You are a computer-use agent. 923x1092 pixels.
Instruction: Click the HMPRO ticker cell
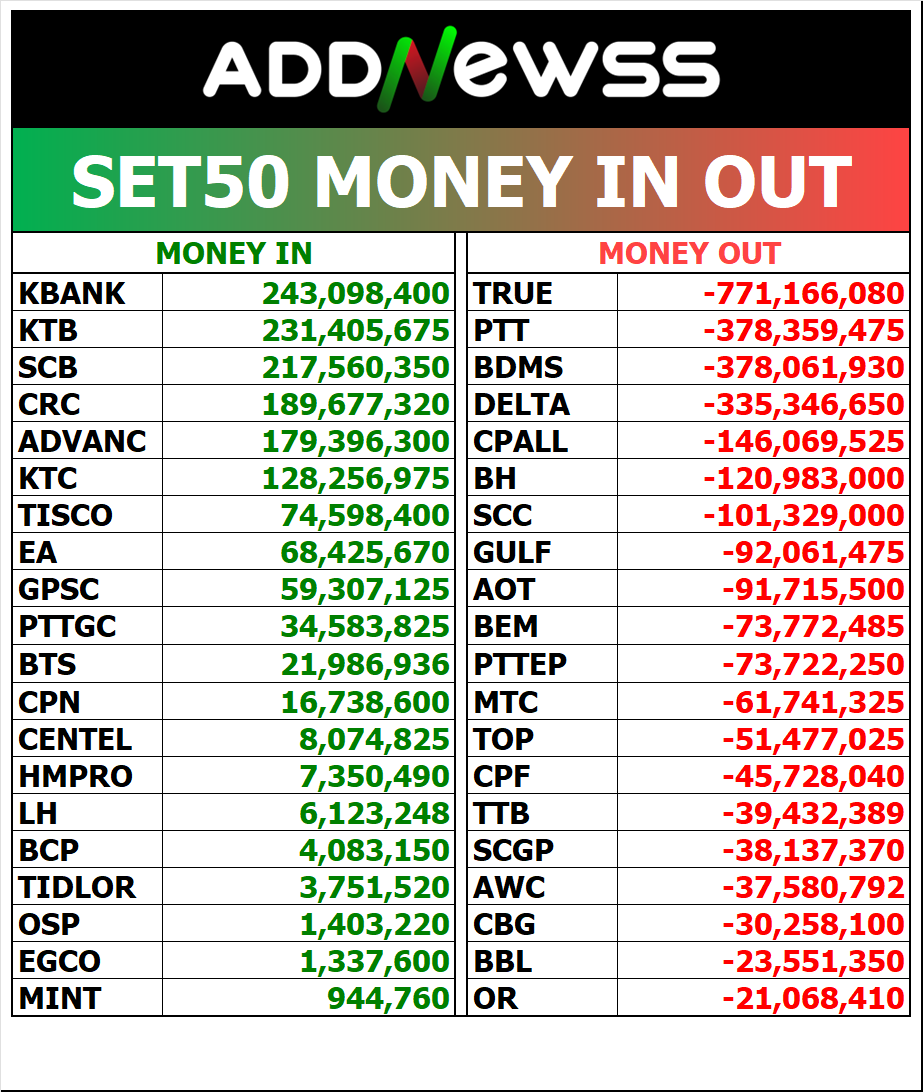(75, 775)
